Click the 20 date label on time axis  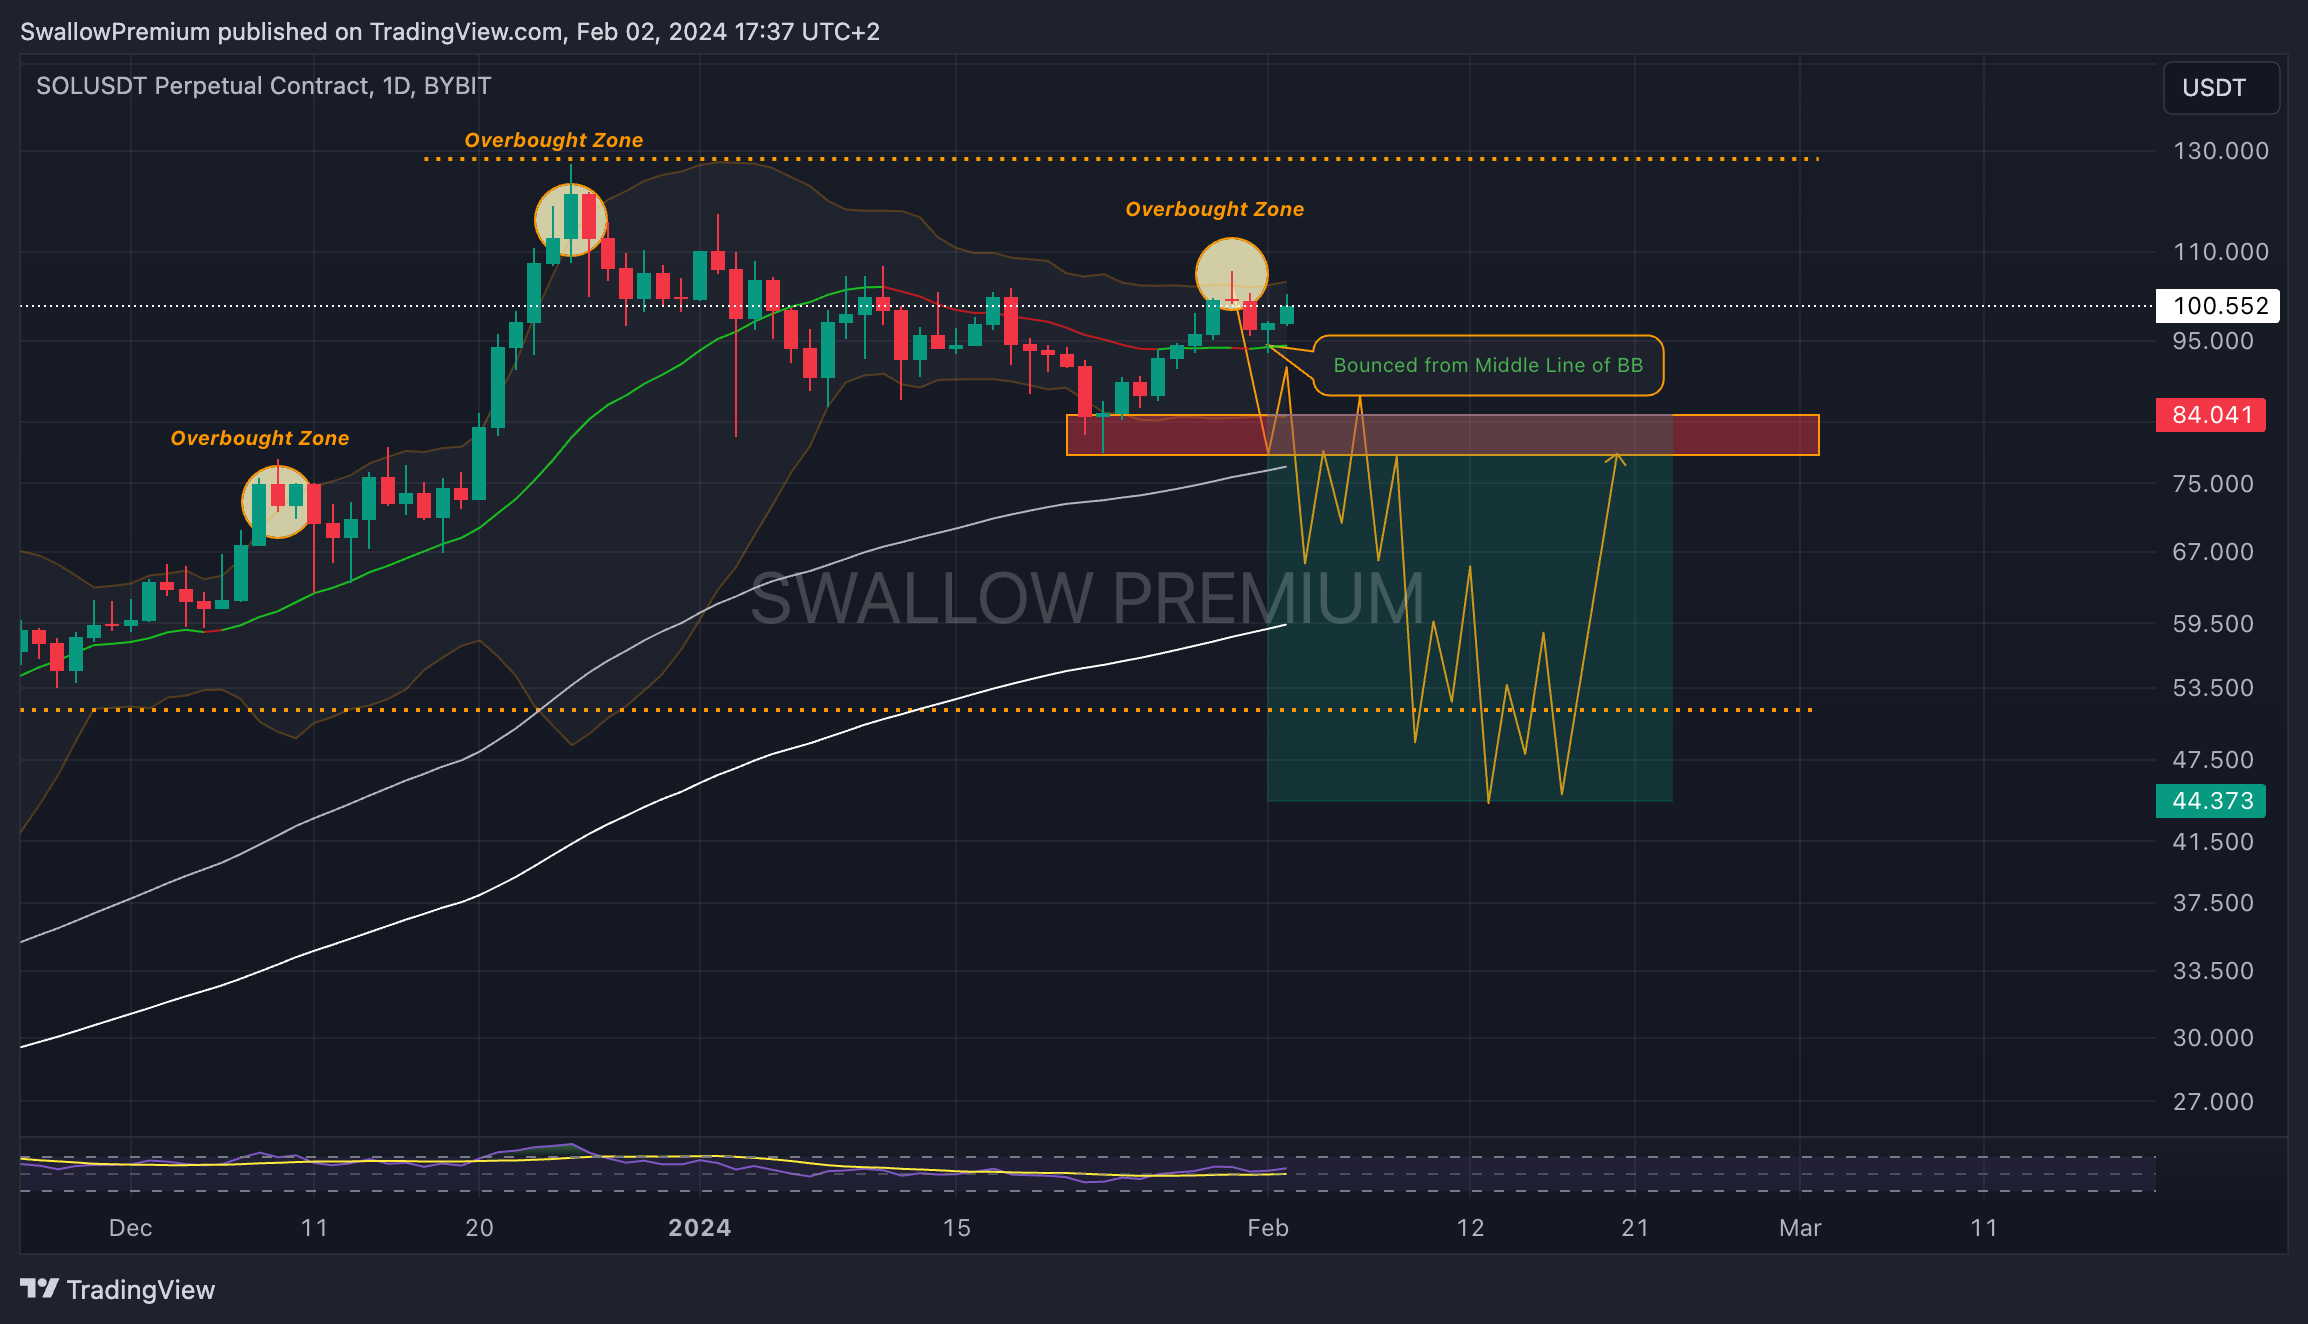point(479,1228)
